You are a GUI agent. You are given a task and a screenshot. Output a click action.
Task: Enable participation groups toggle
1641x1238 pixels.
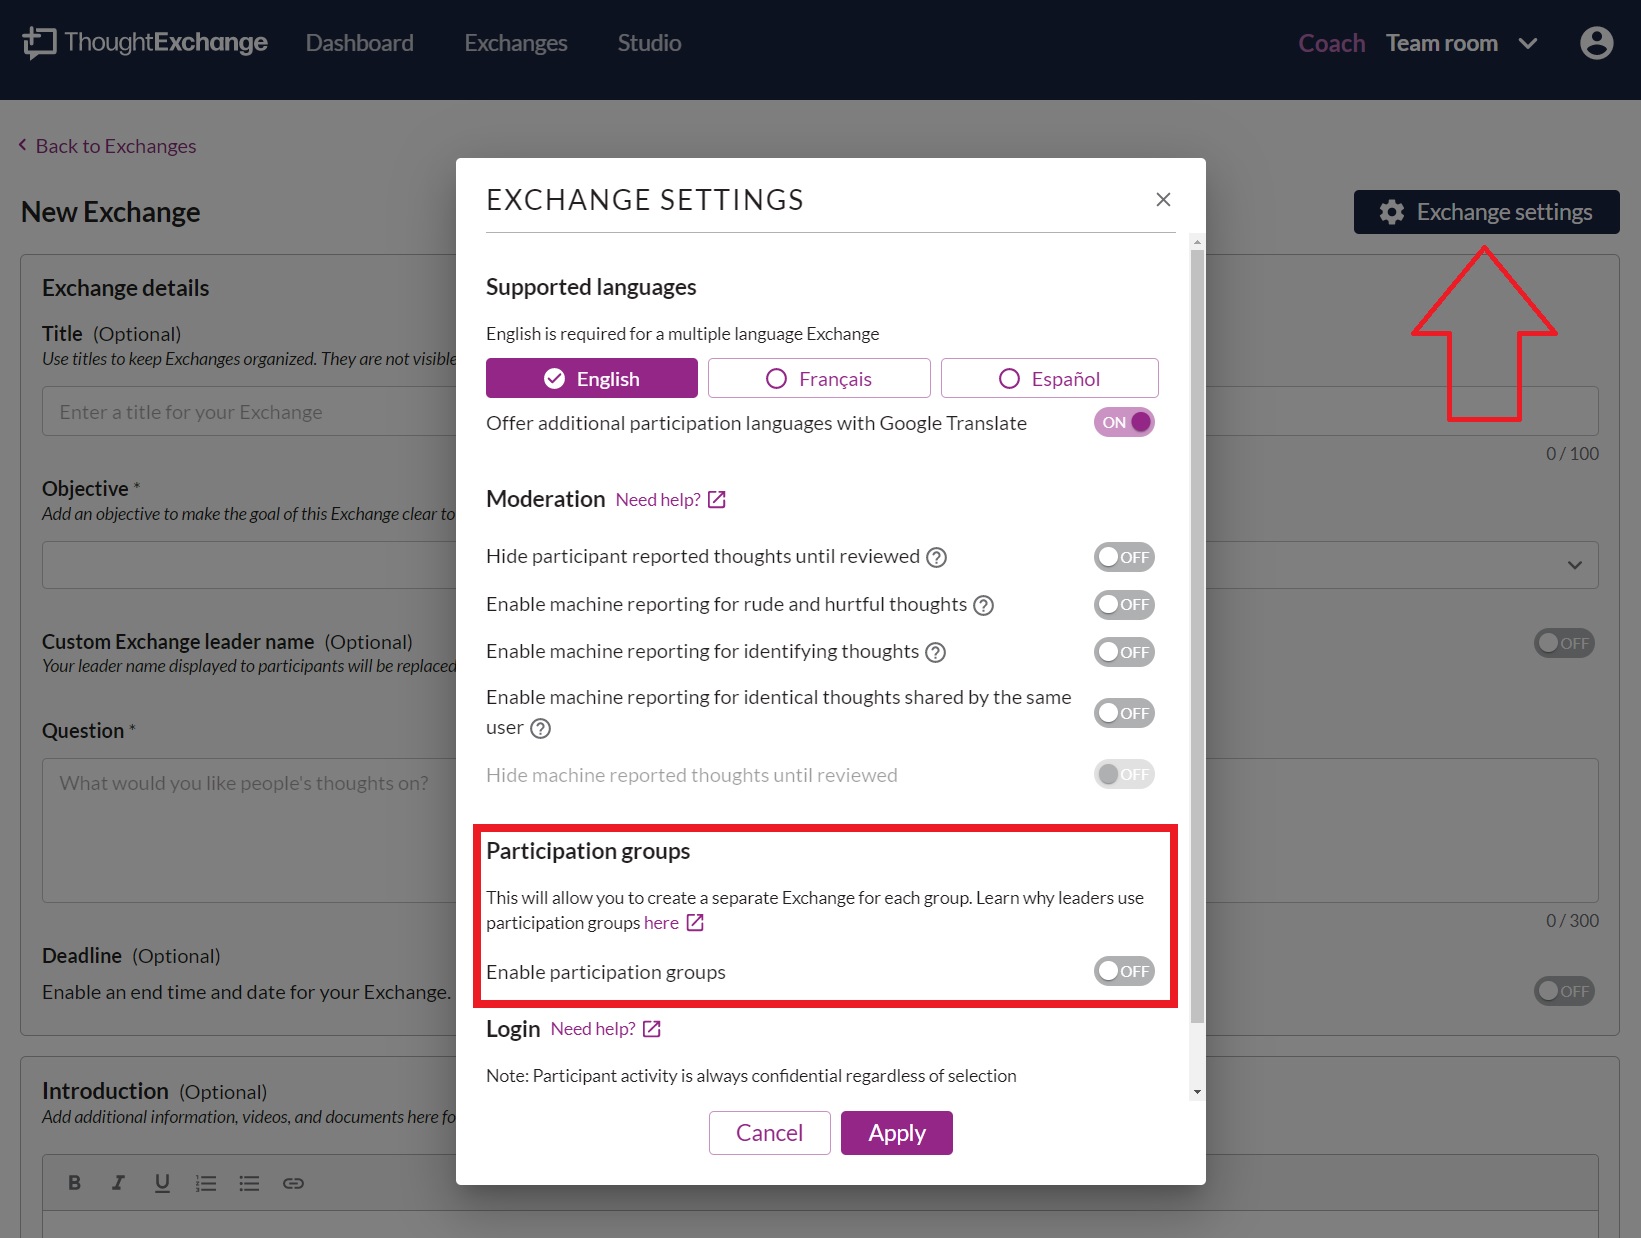(1124, 971)
